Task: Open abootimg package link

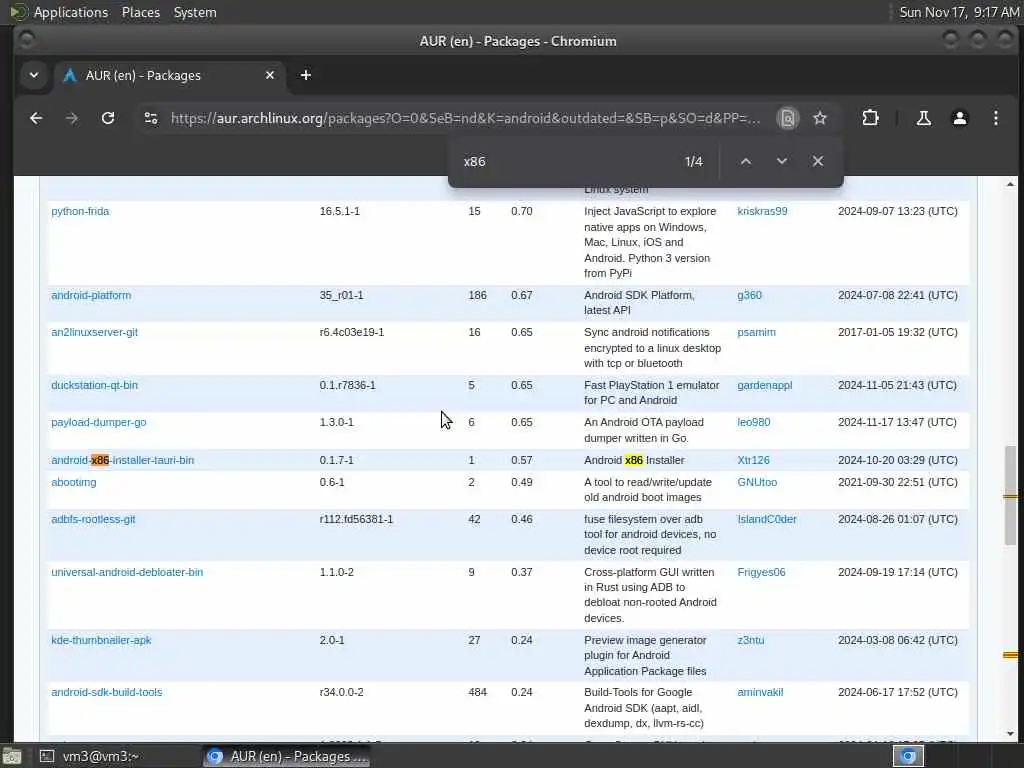Action: click(73, 482)
